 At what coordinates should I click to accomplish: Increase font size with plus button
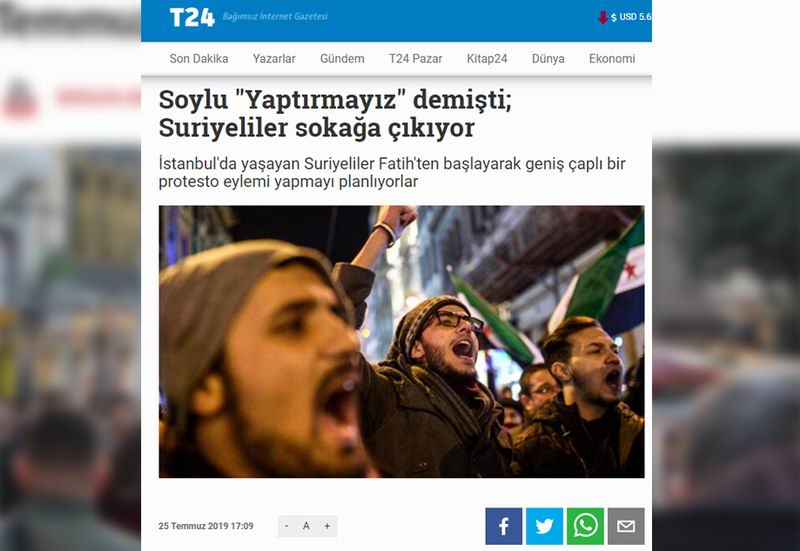point(327,526)
